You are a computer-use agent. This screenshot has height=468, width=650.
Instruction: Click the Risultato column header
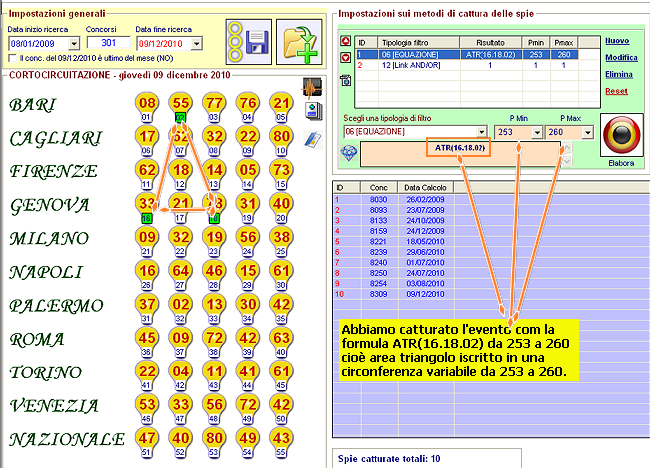click(490, 43)
